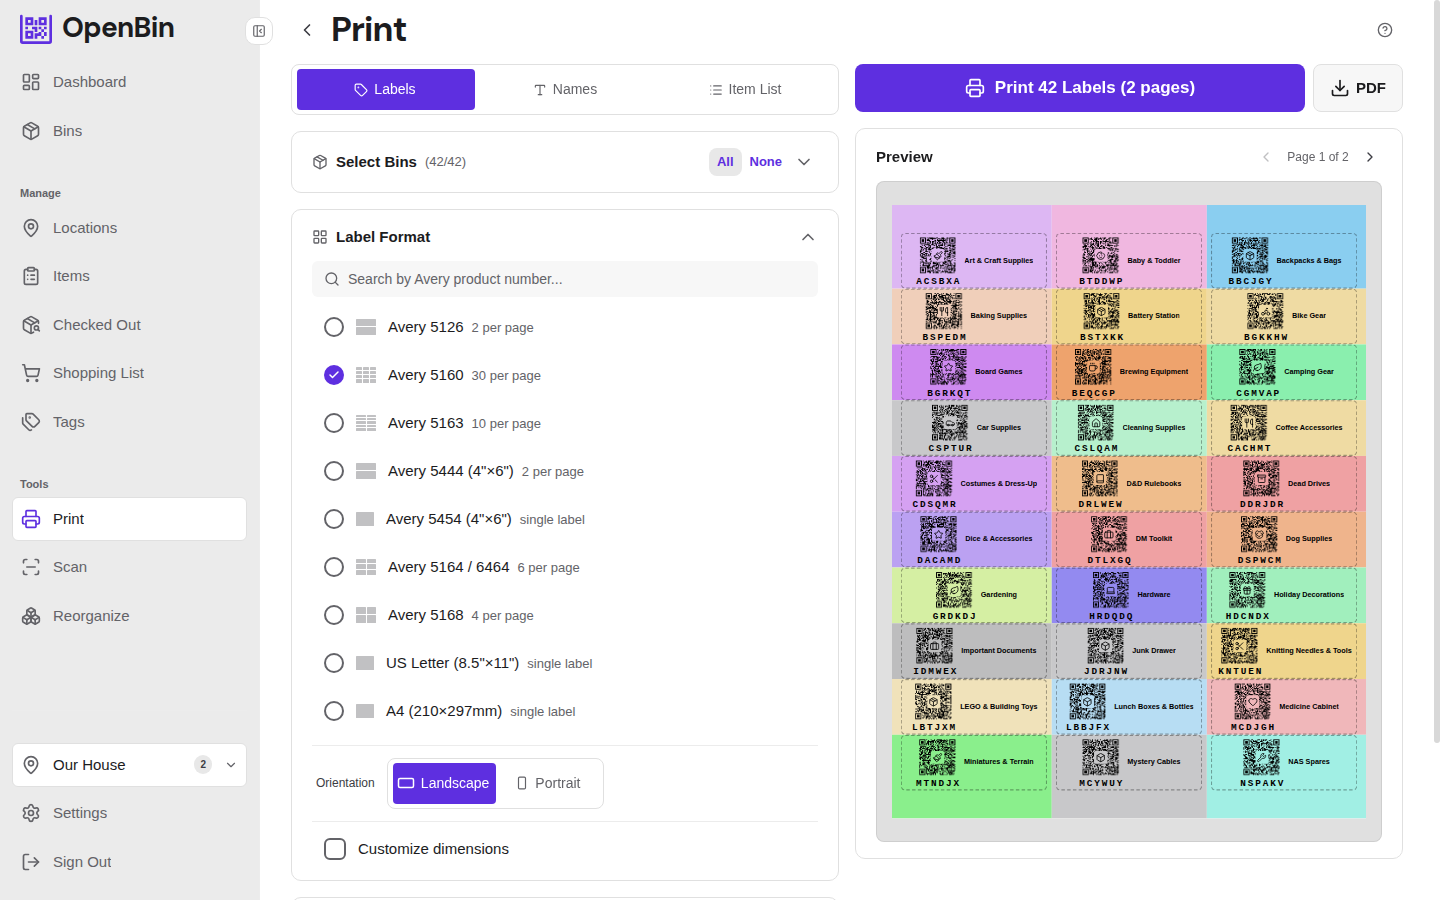Viewport: 1440px width, 900px height.
Task: Click the Board Games label in preview
Action: (973, 372)
